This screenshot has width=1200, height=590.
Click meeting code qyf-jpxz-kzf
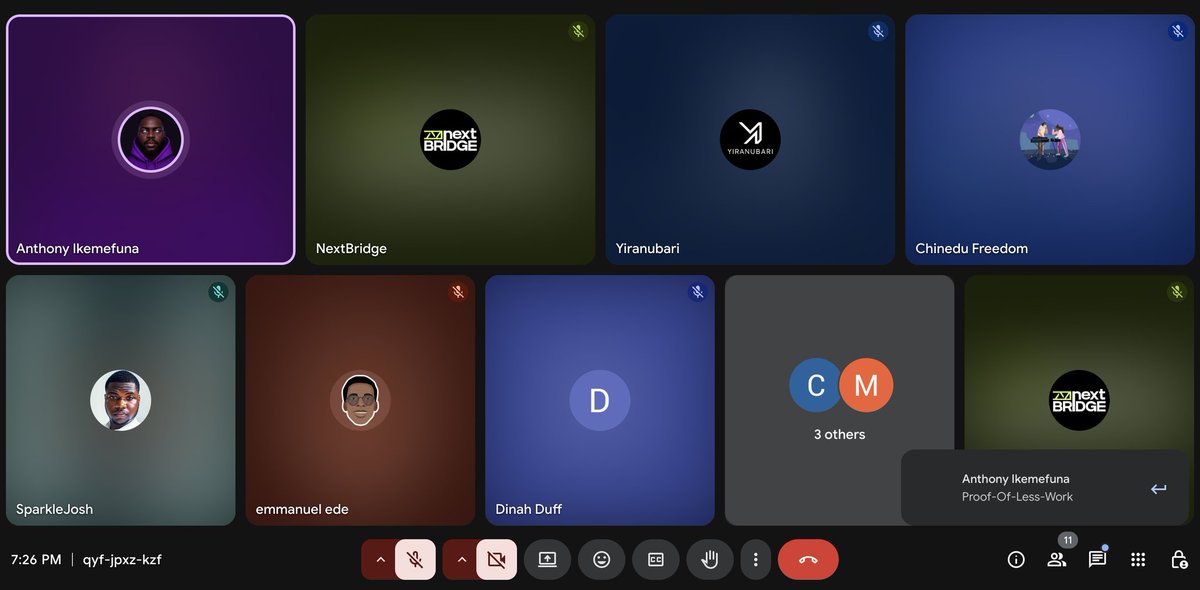pos(122,560)
